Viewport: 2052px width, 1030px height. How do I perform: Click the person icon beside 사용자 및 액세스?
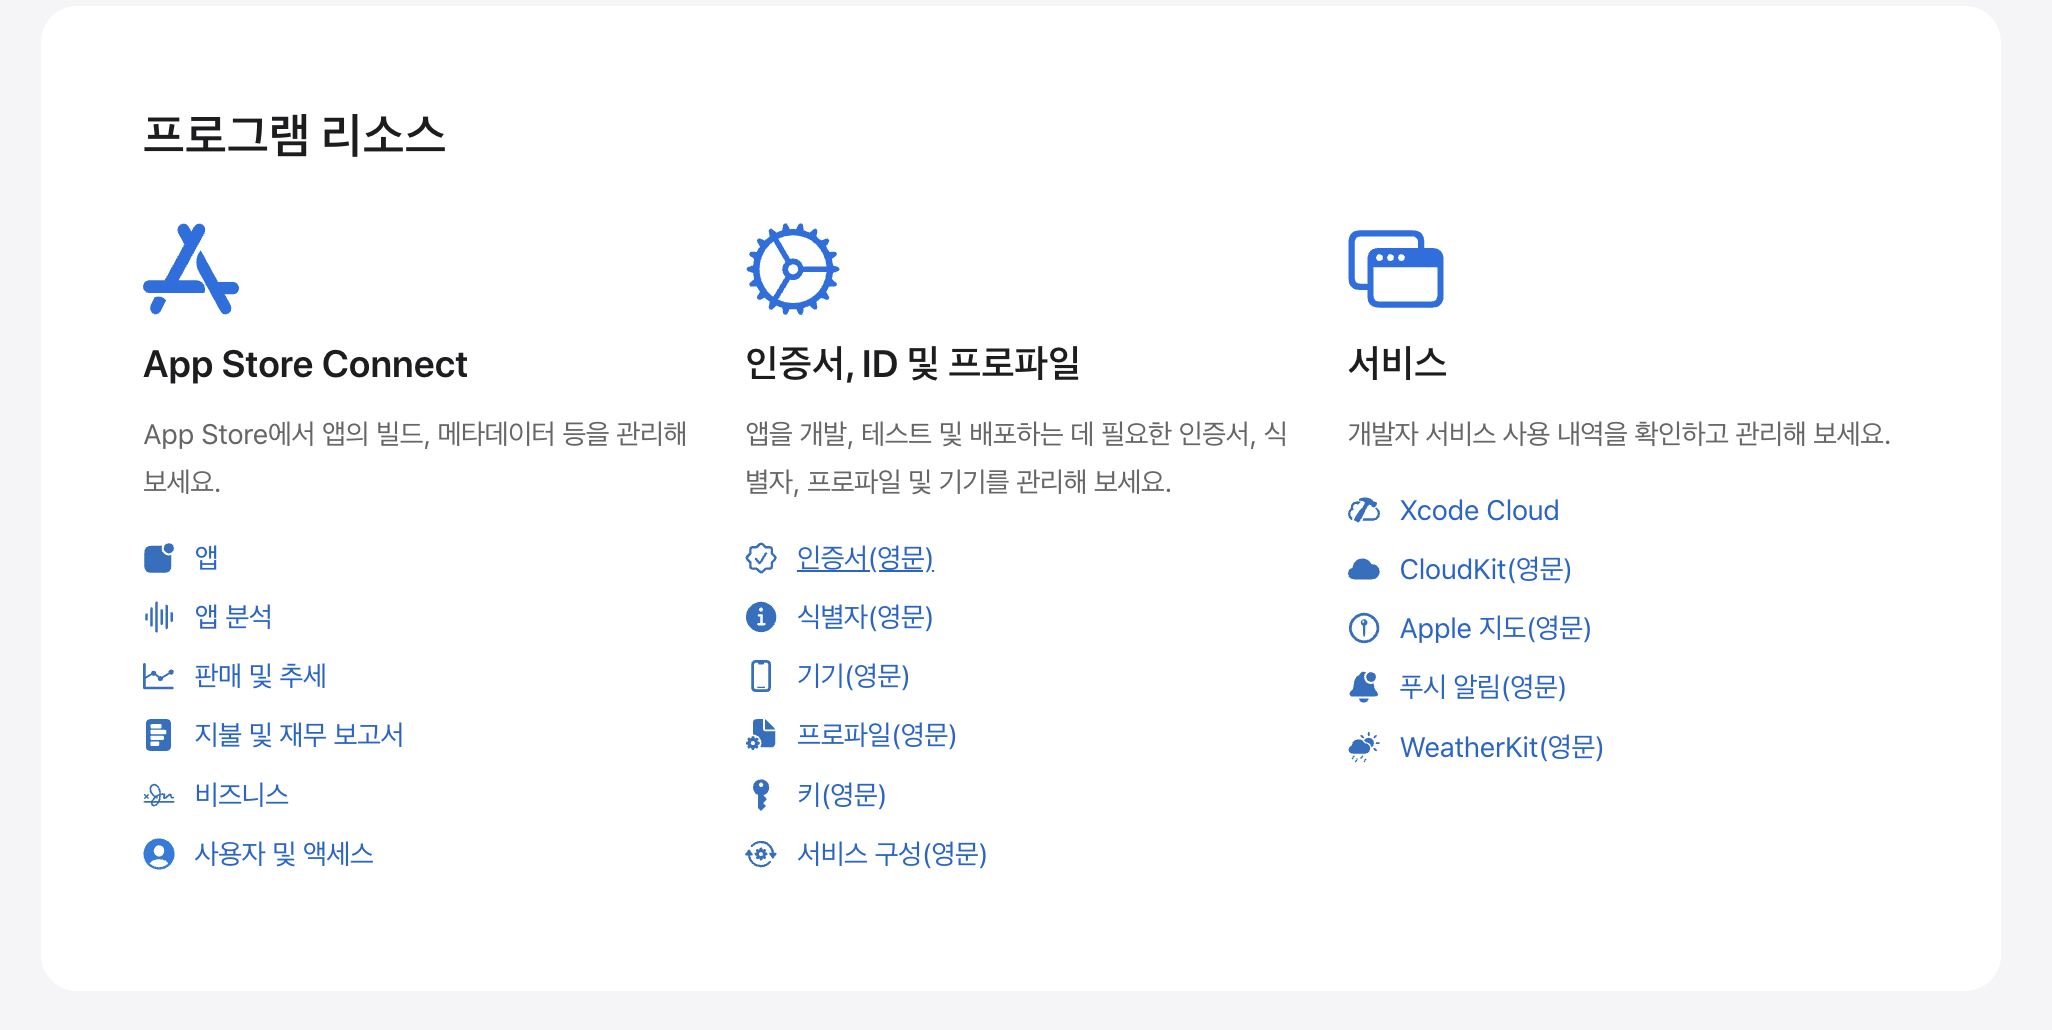coord(159,854)
